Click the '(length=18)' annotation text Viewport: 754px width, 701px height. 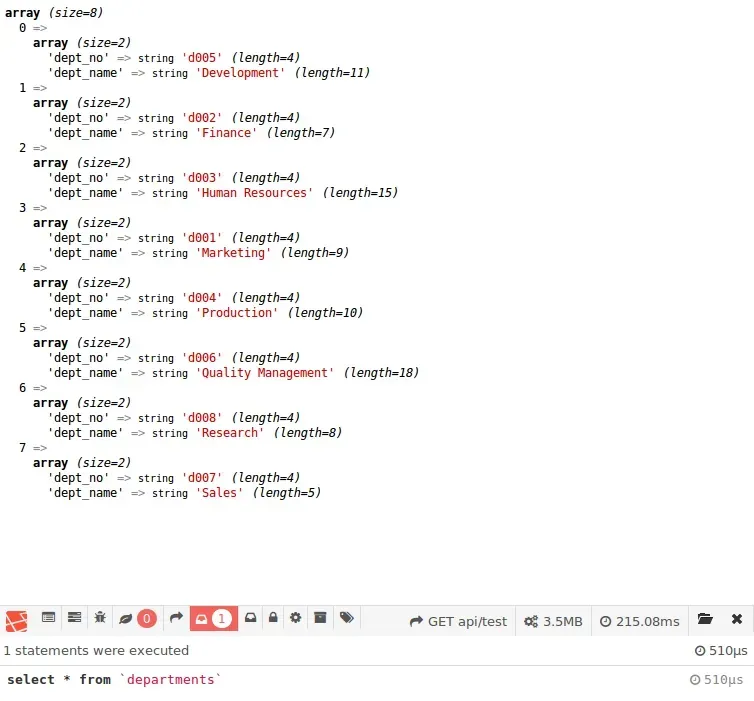pos(381,373)
